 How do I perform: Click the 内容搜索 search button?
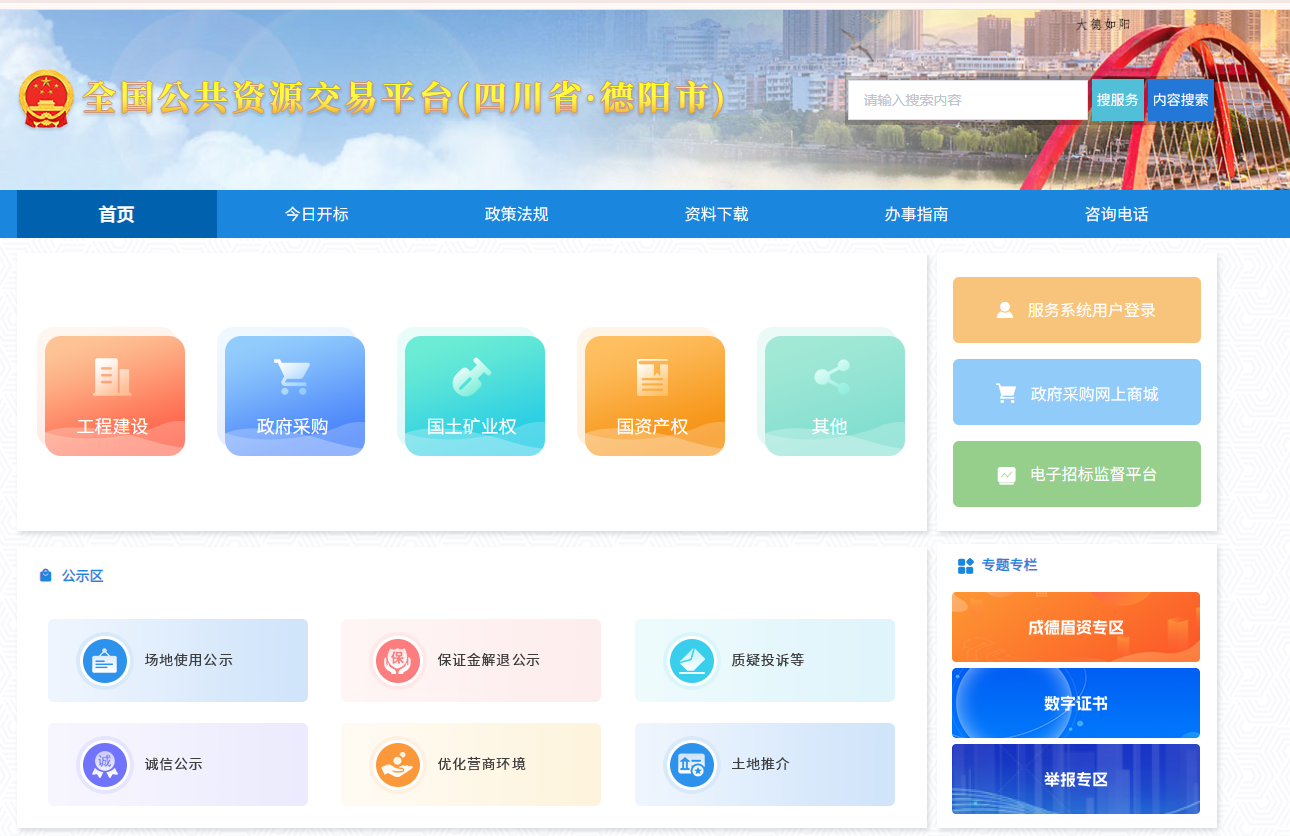click(1180, 100)
